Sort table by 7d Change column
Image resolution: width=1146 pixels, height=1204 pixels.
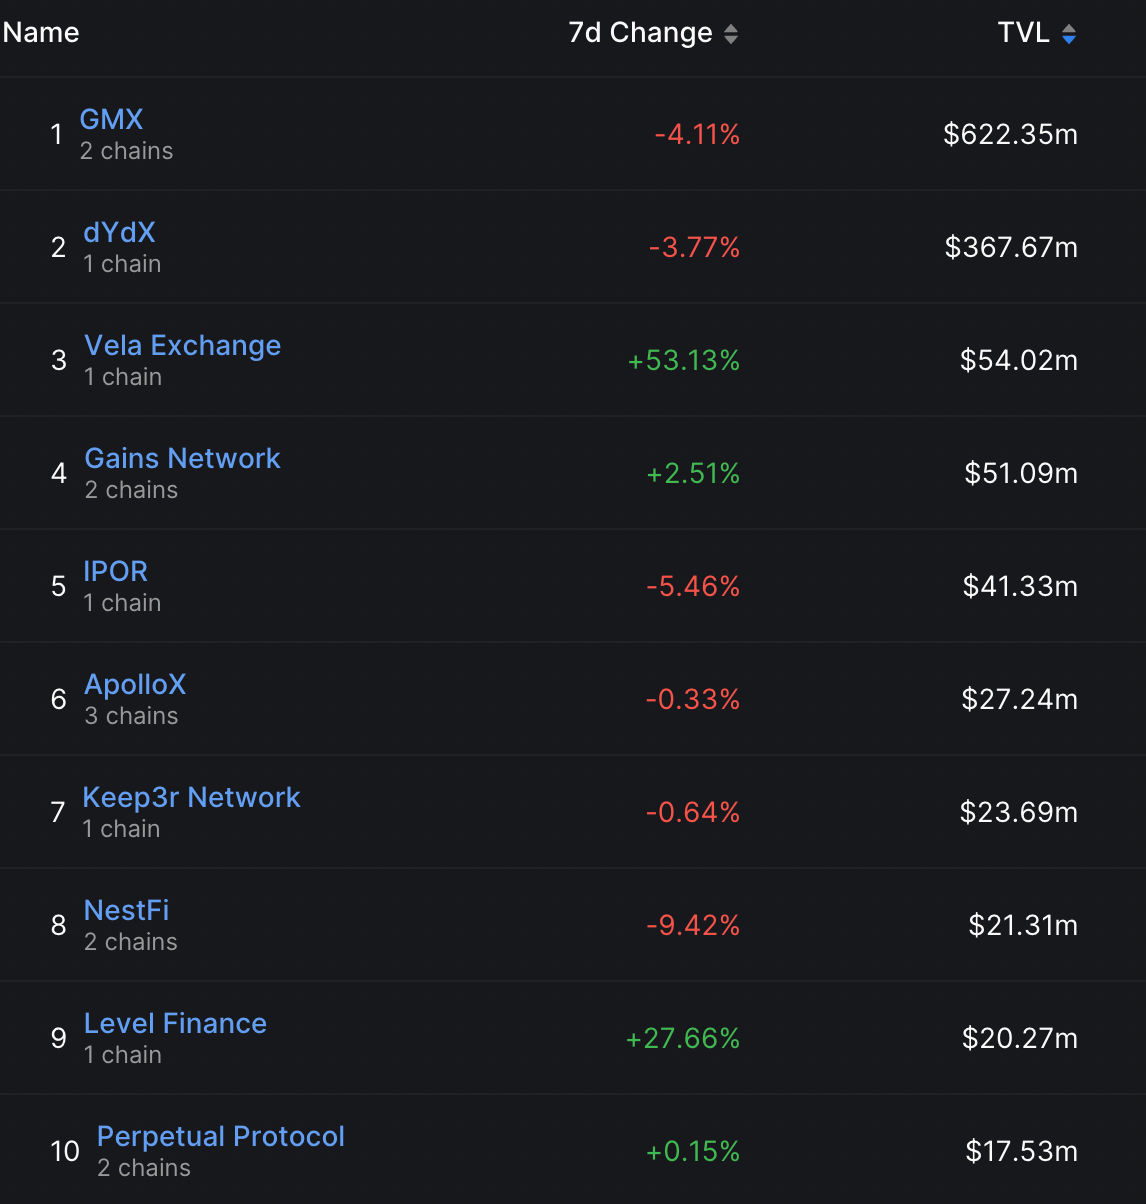731,34
